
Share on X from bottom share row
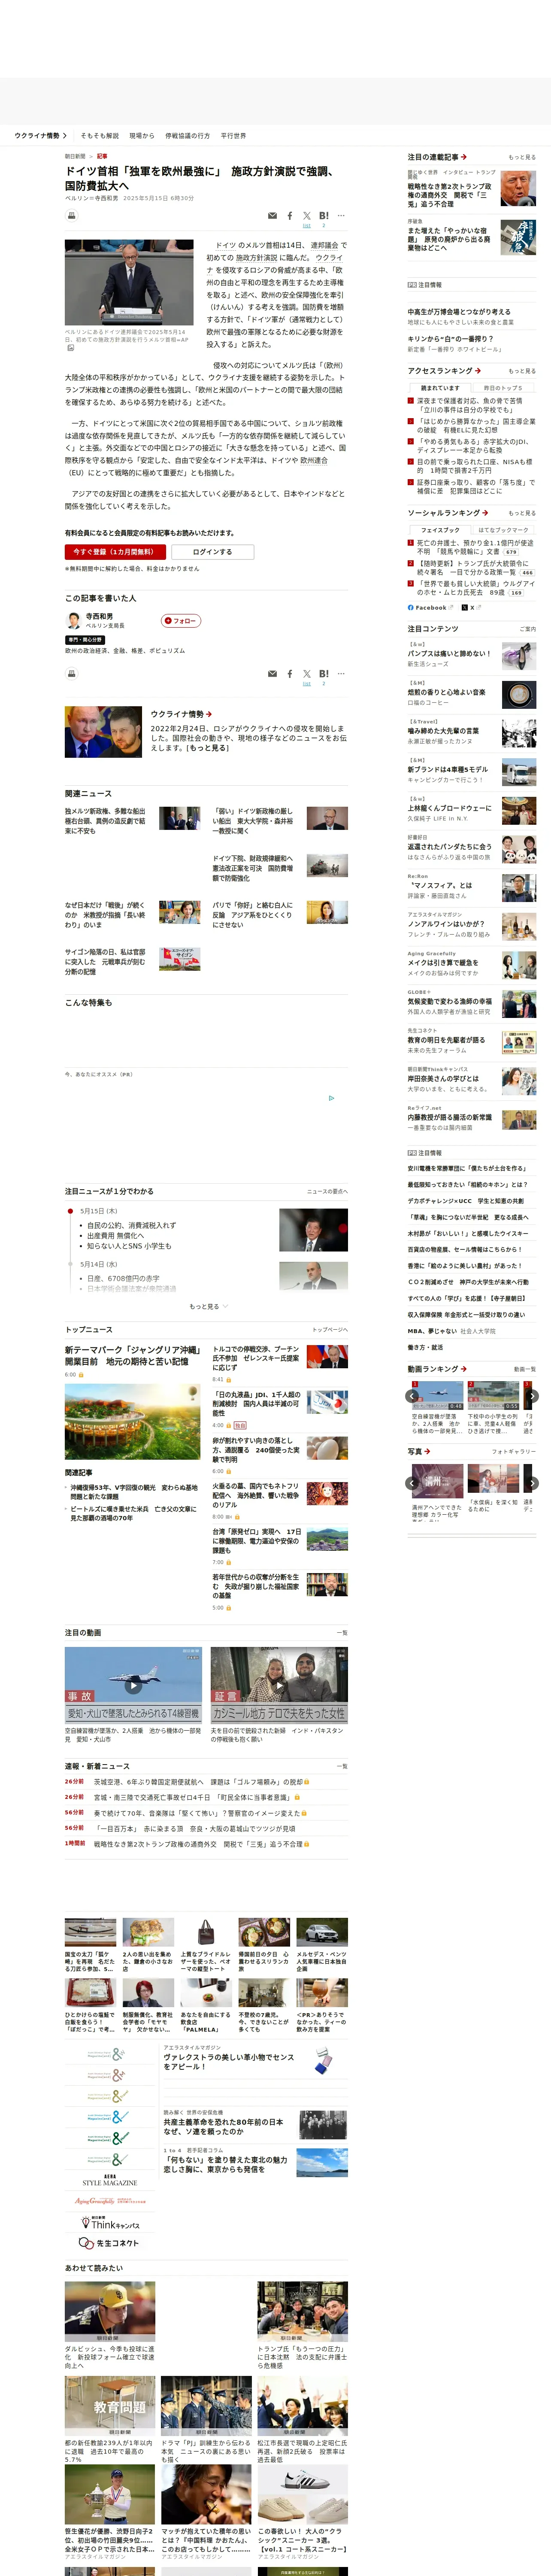tap(307, 675)
